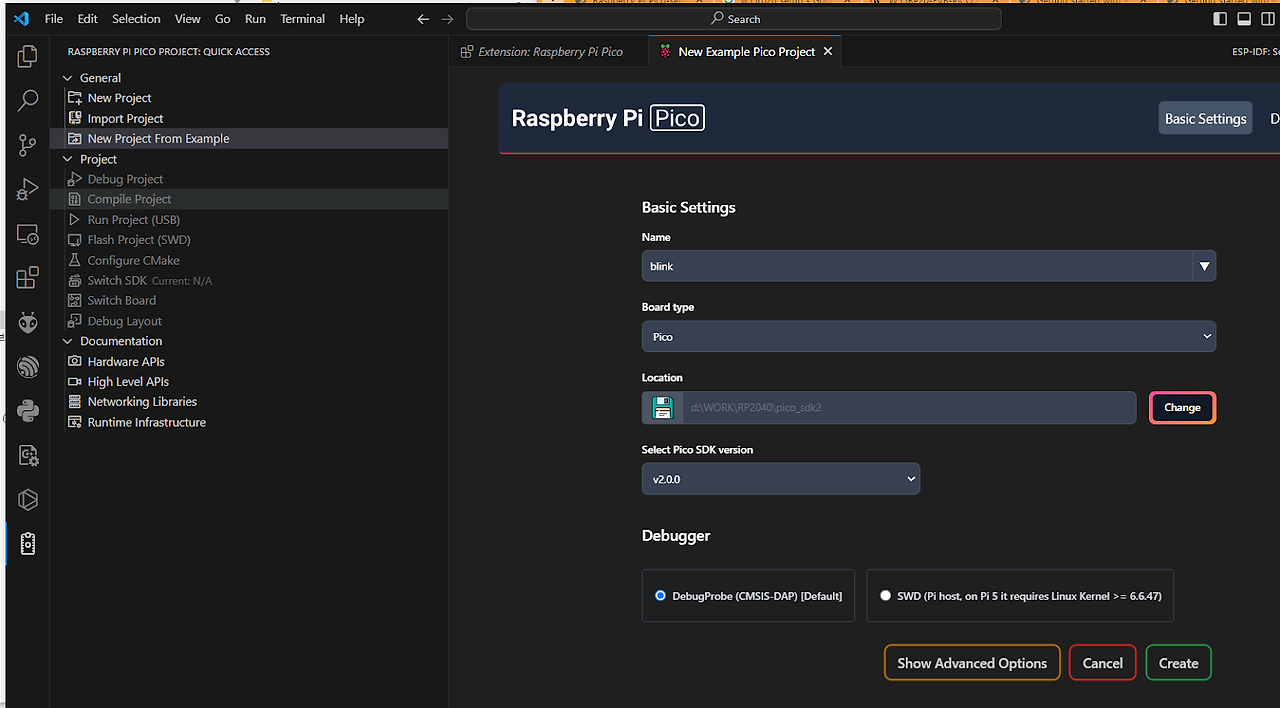Collapse the Documentation section
Screen dimensions: 1280x708
click(68, 341)
